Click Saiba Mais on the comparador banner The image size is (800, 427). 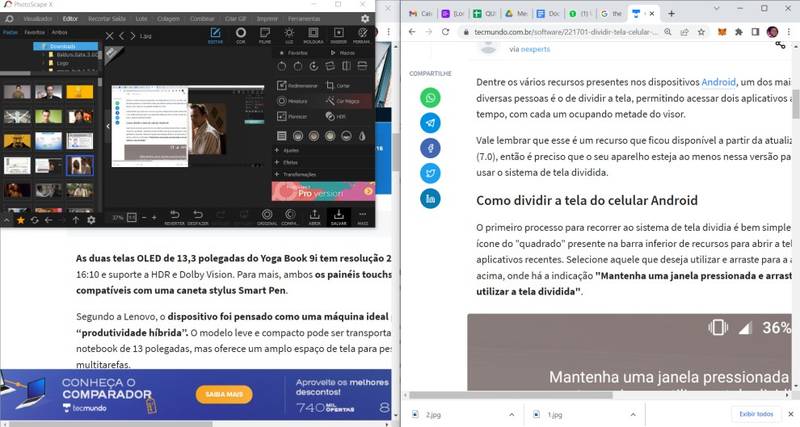click(x=224, y=394)
